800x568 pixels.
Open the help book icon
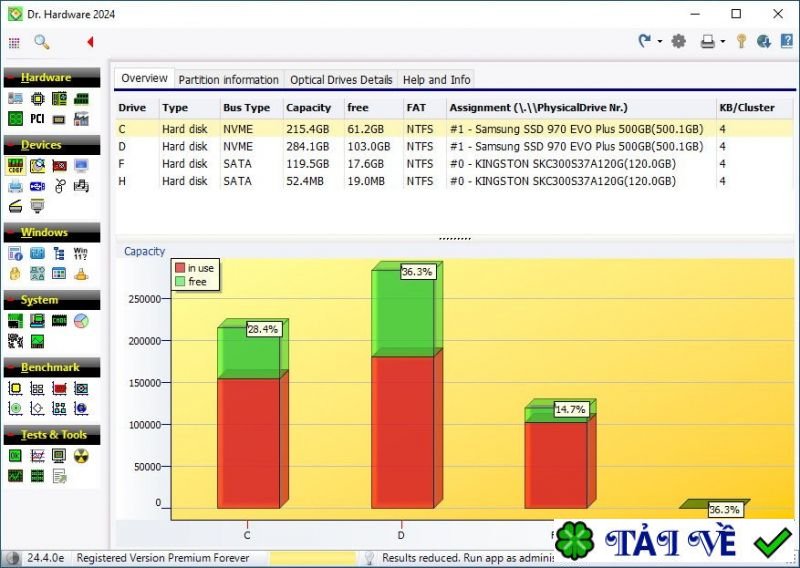tap(787, 41)
